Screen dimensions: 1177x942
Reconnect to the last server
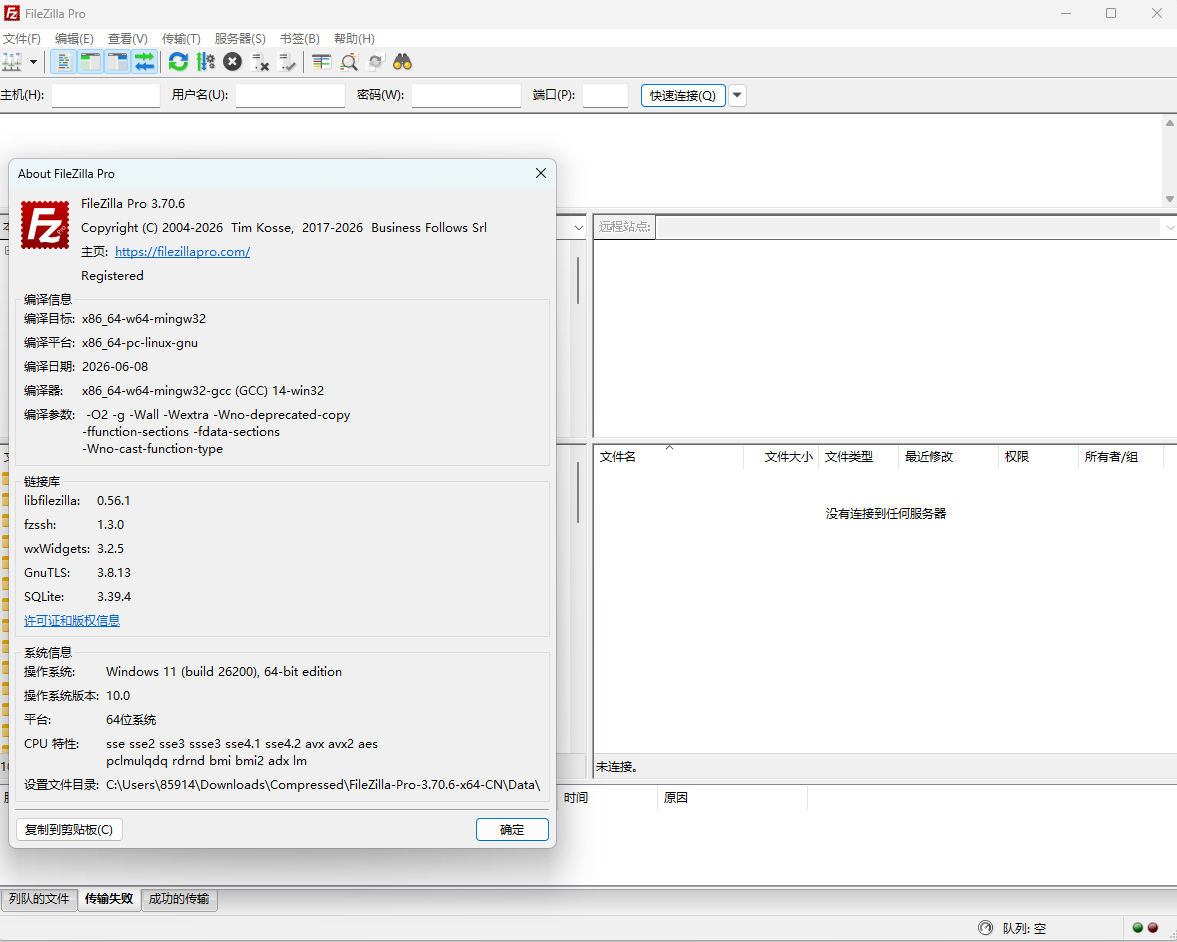coord(287,62)
